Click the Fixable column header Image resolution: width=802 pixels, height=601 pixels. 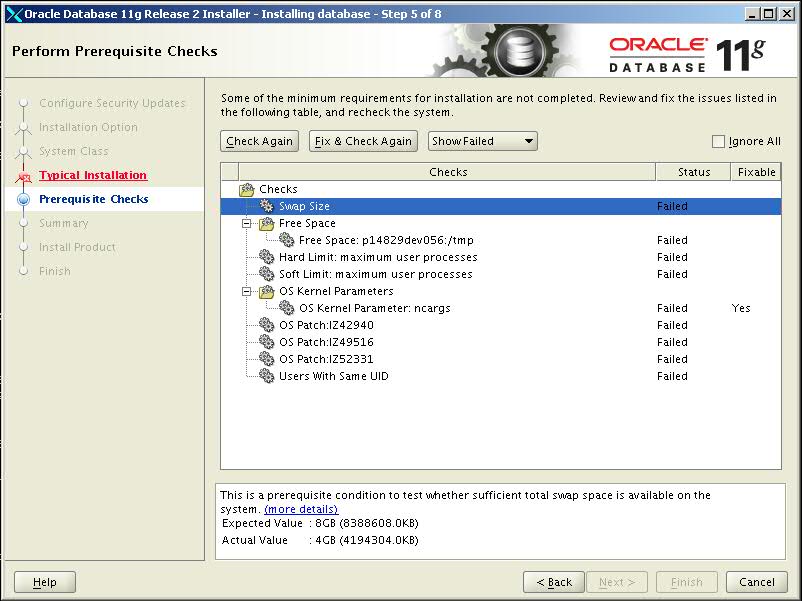(x=756, y=172)
